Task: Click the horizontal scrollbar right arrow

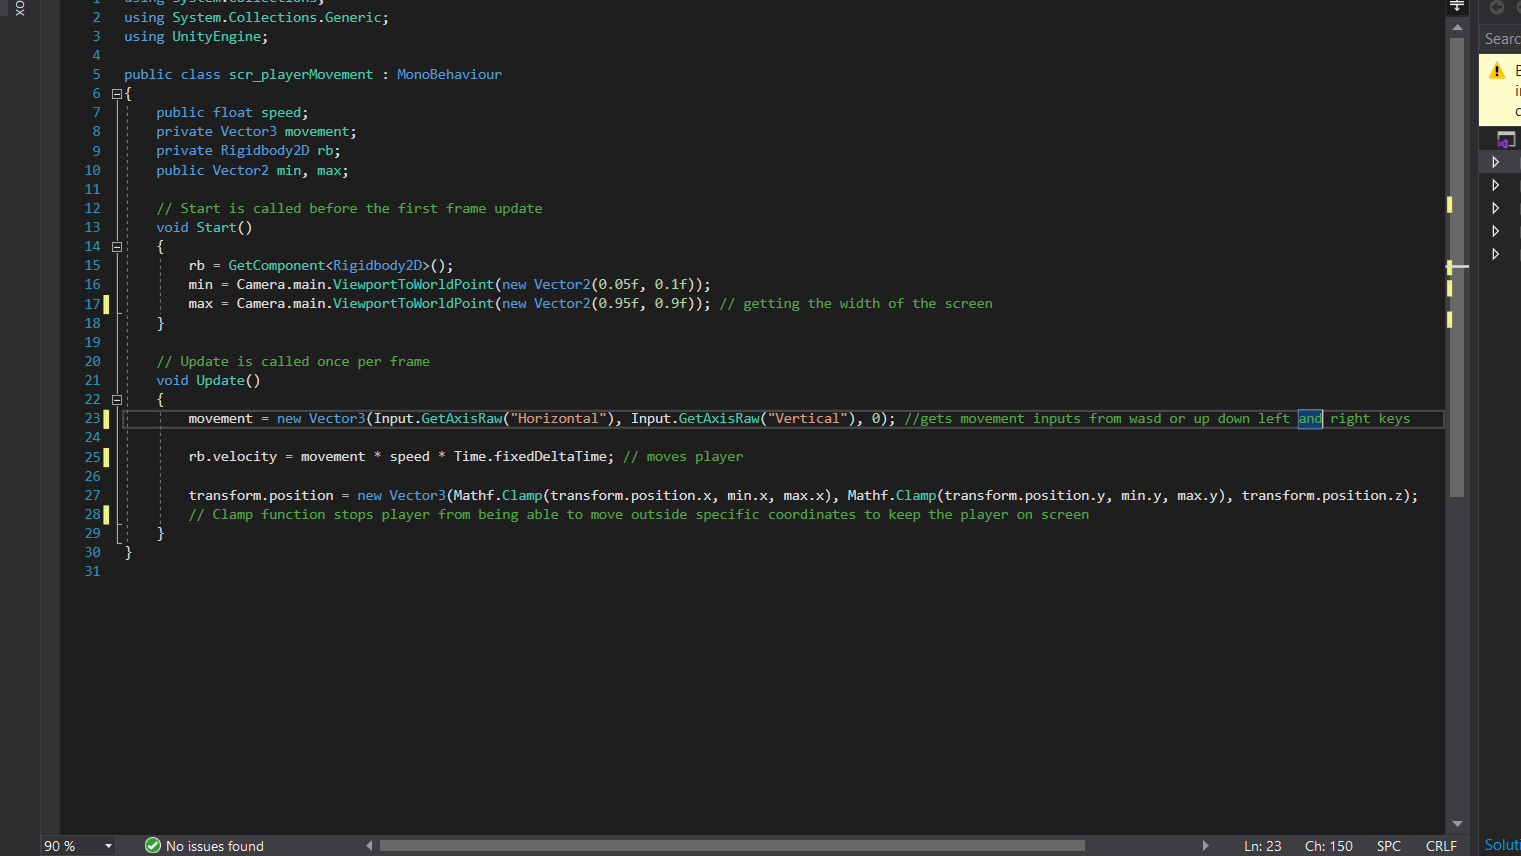Action: 1205,846
